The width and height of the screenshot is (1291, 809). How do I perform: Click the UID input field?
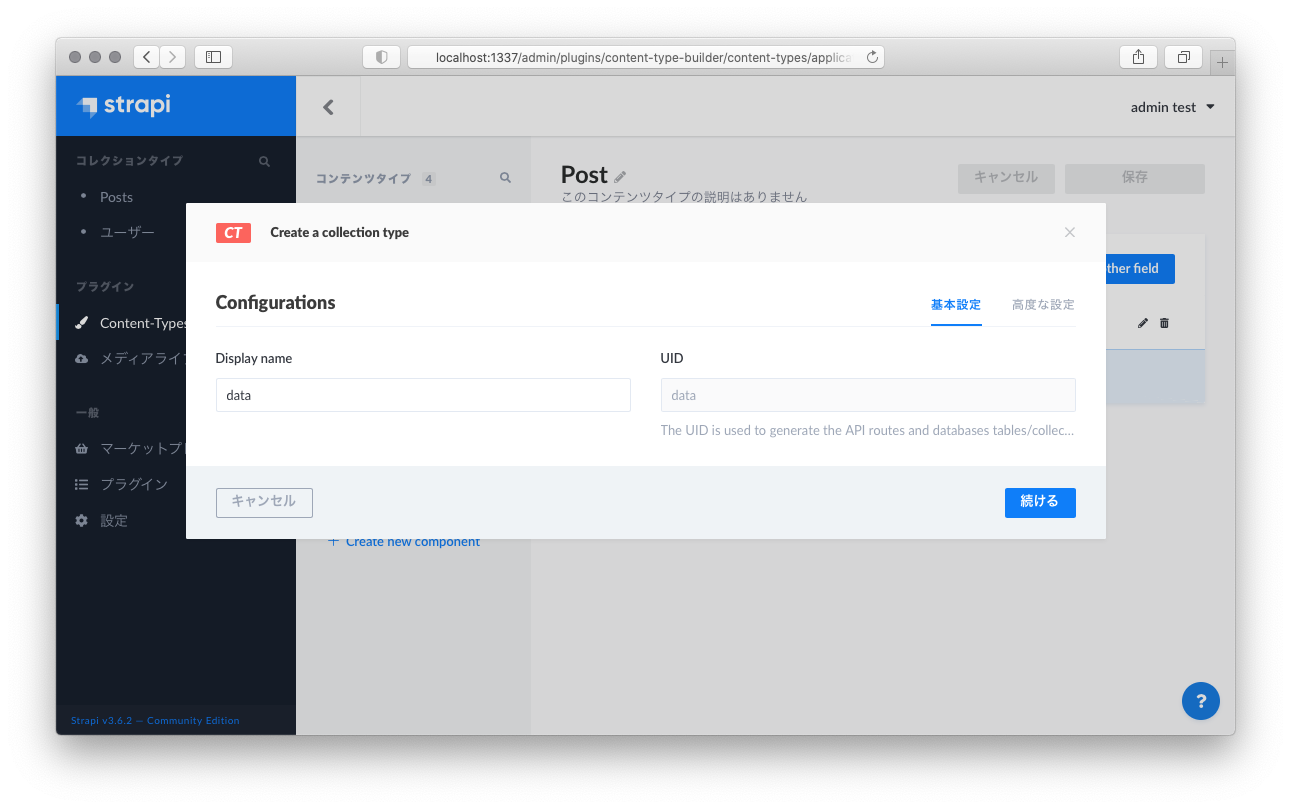click(x=868, y=395)
